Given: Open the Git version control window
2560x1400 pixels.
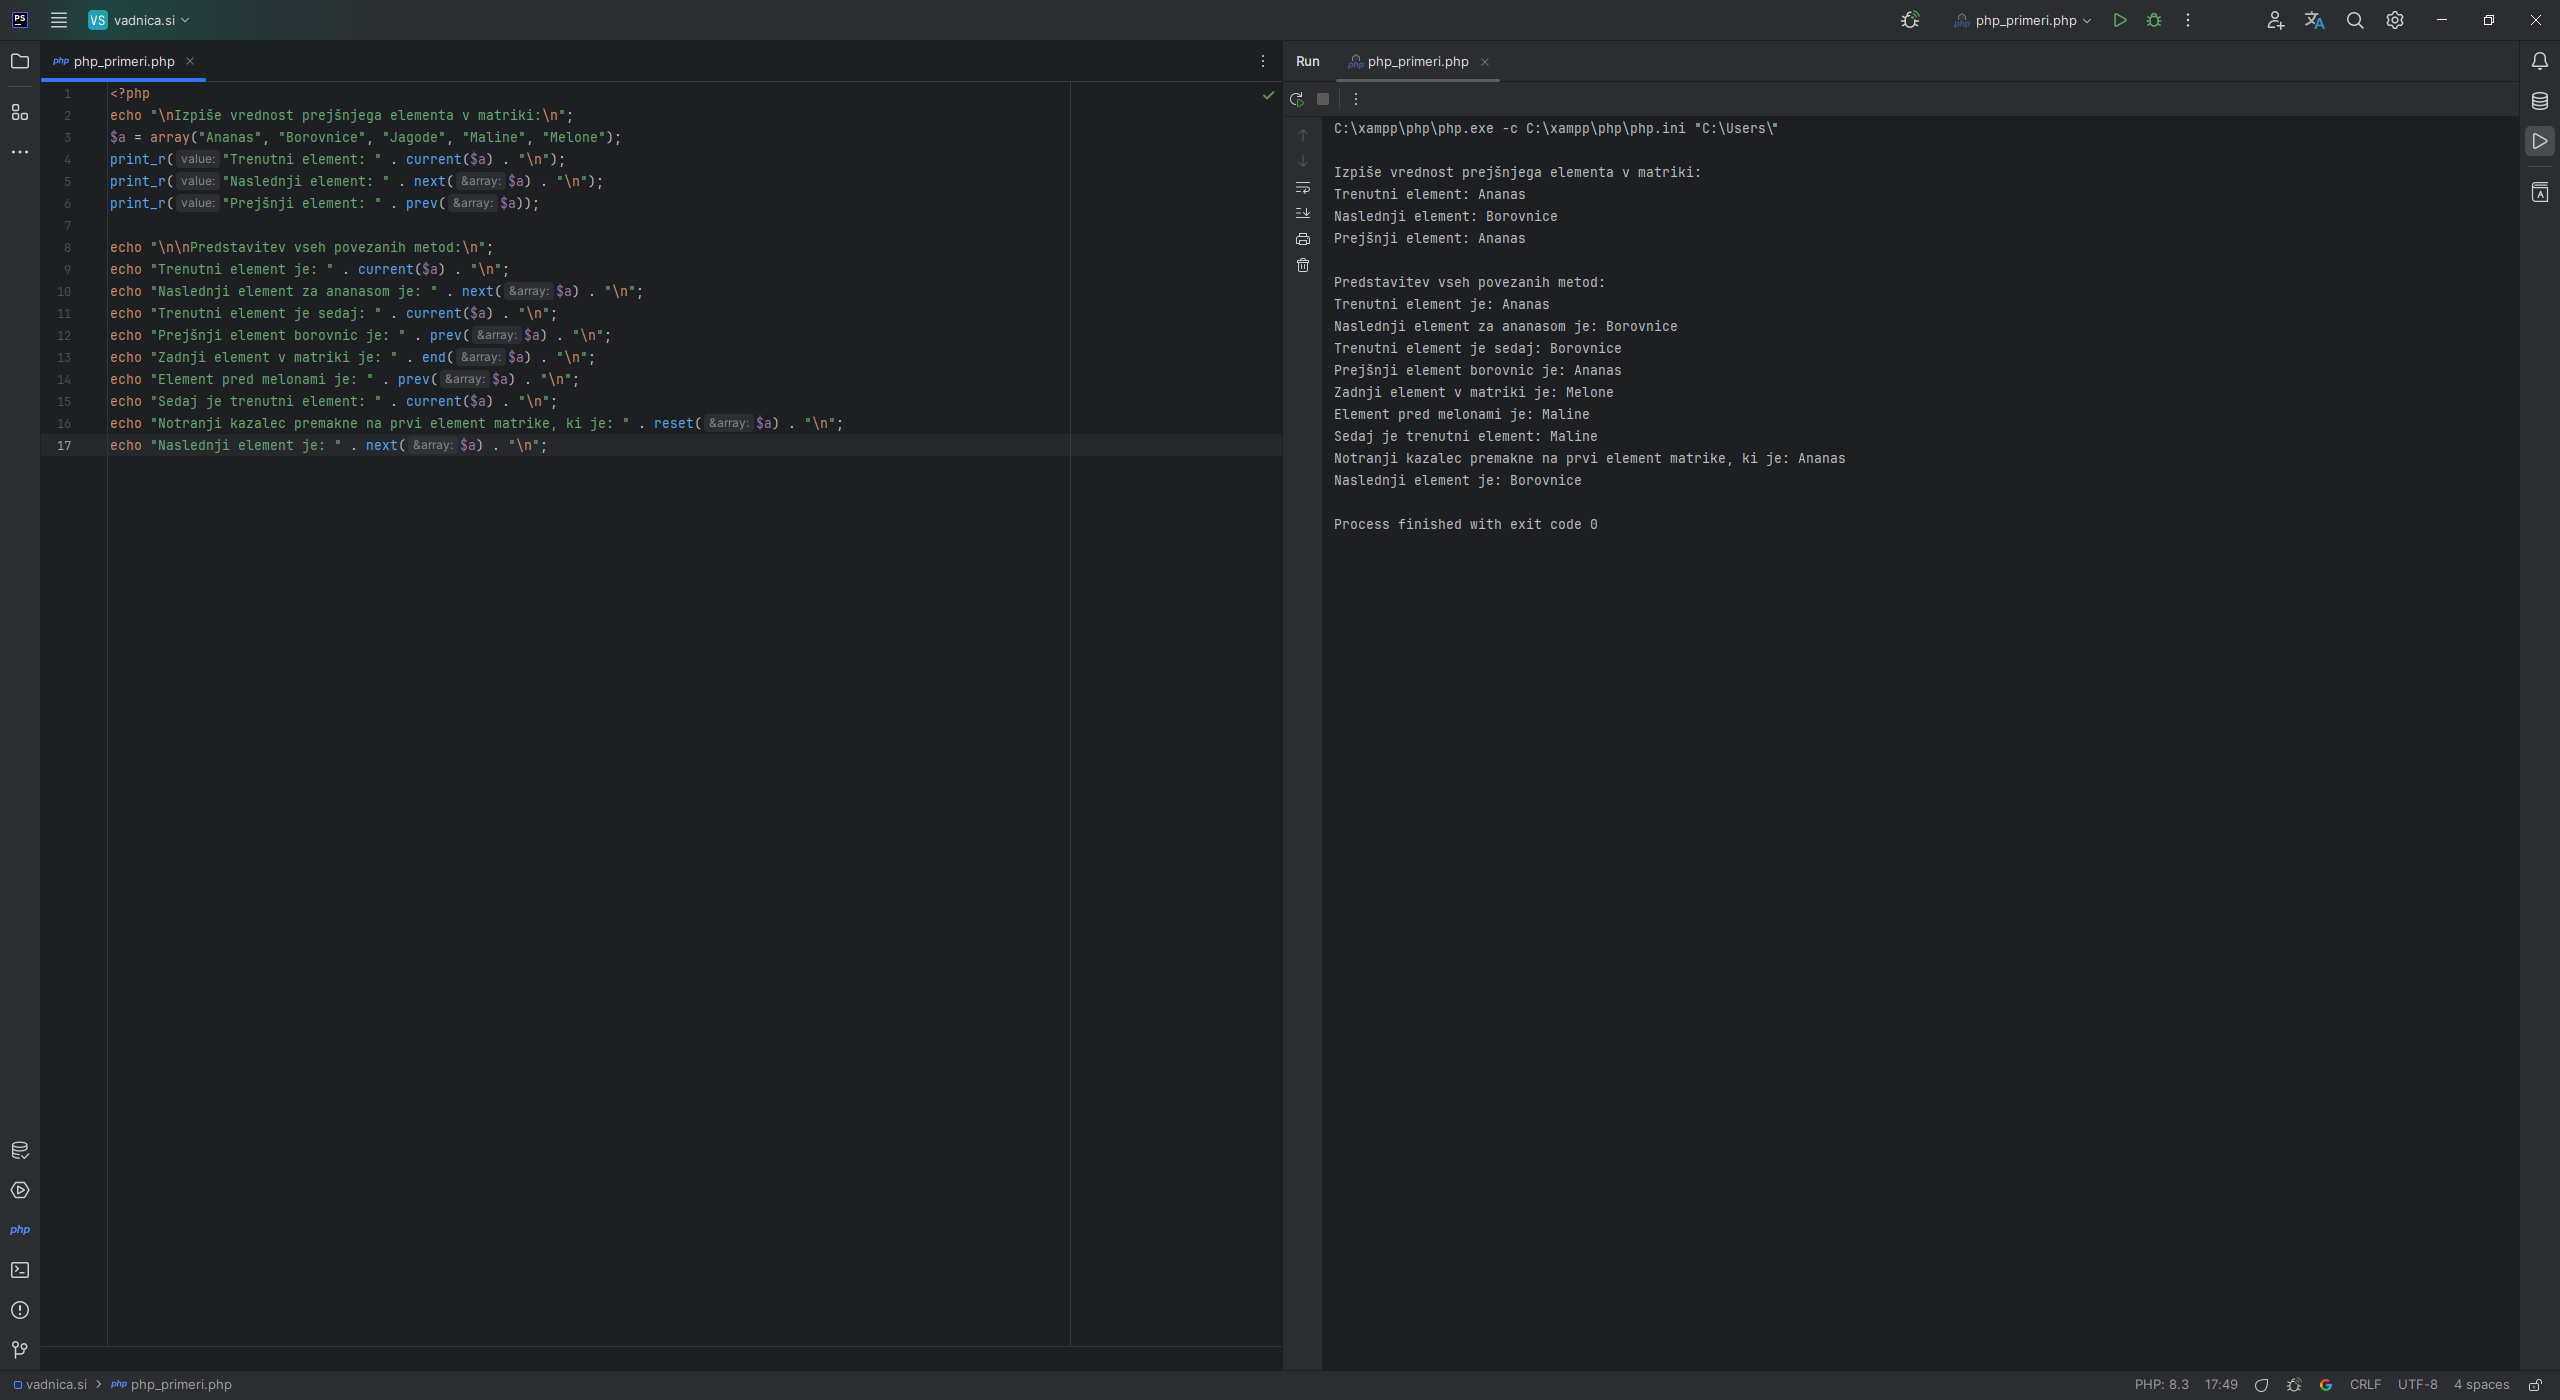Looking at the screenshot, I should (x=20, y=1350).
